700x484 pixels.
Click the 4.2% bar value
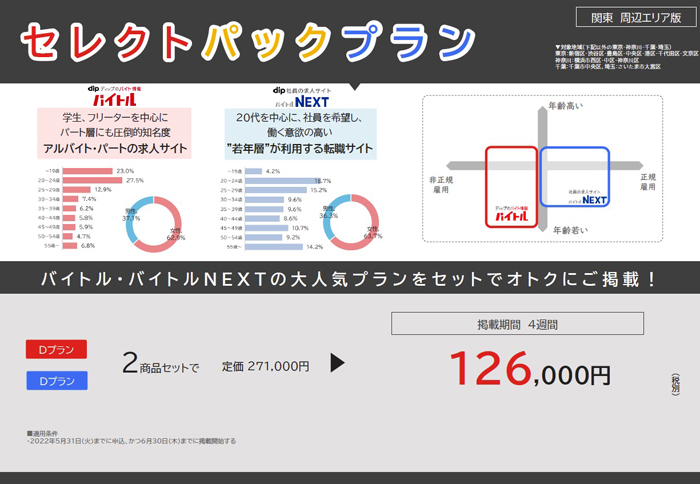click(x=273, y=171)
